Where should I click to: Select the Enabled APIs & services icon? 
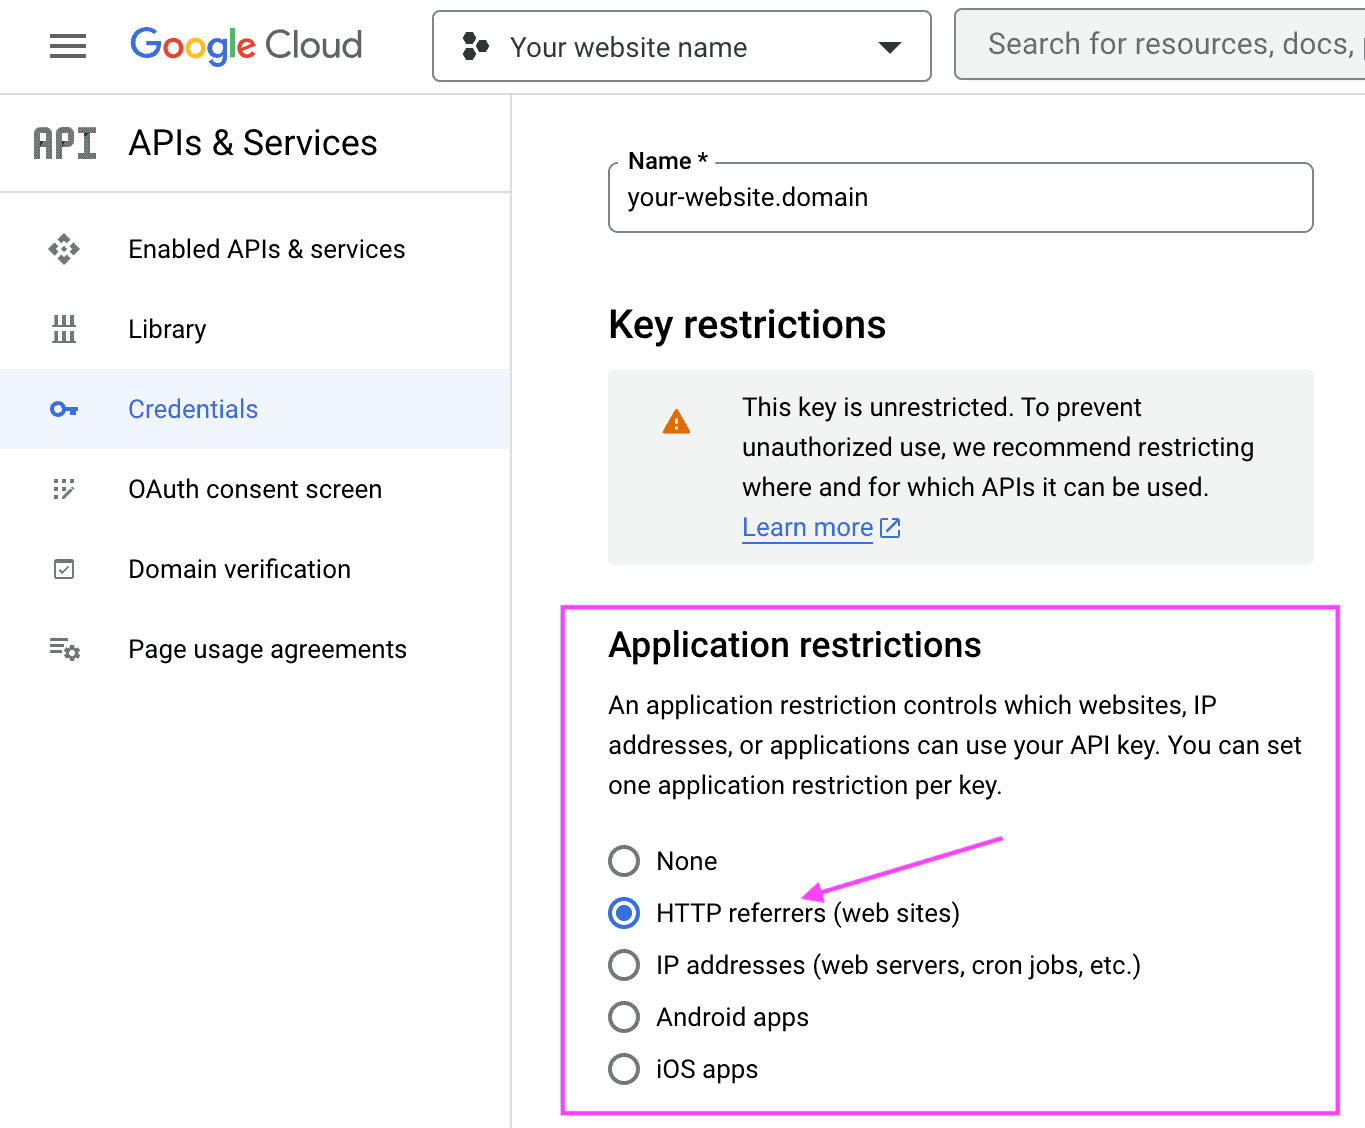[63, 249]
